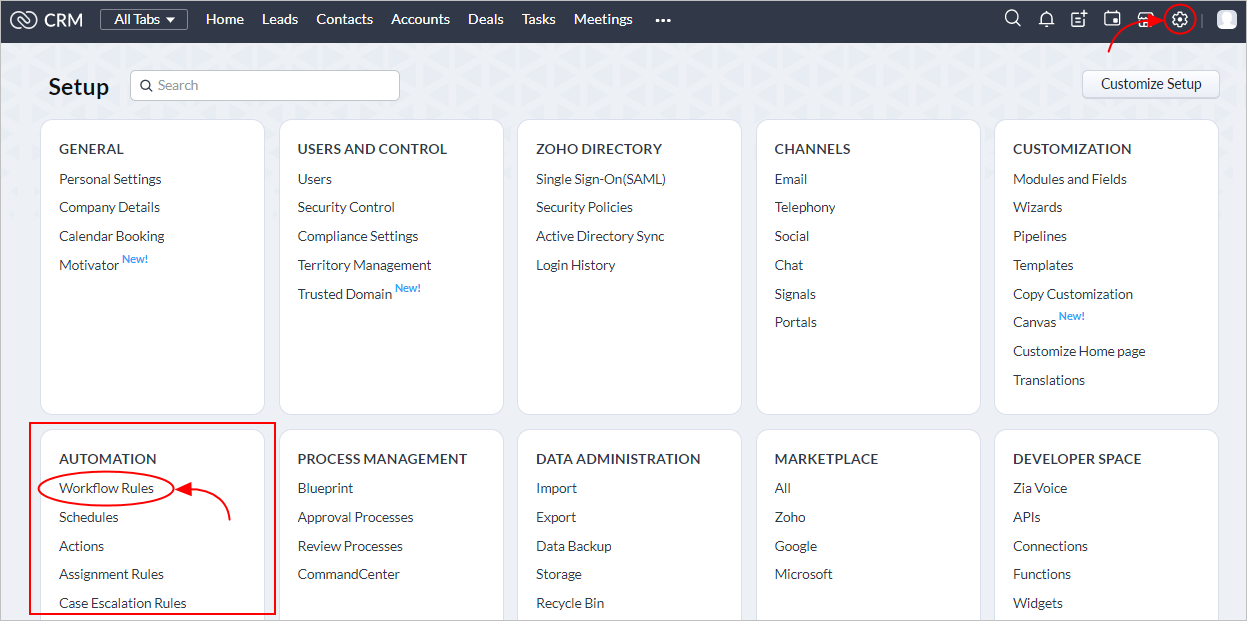This screenshot has height=621, width=1247.
Task: Open Users under Users and Control
Action: 314,179
